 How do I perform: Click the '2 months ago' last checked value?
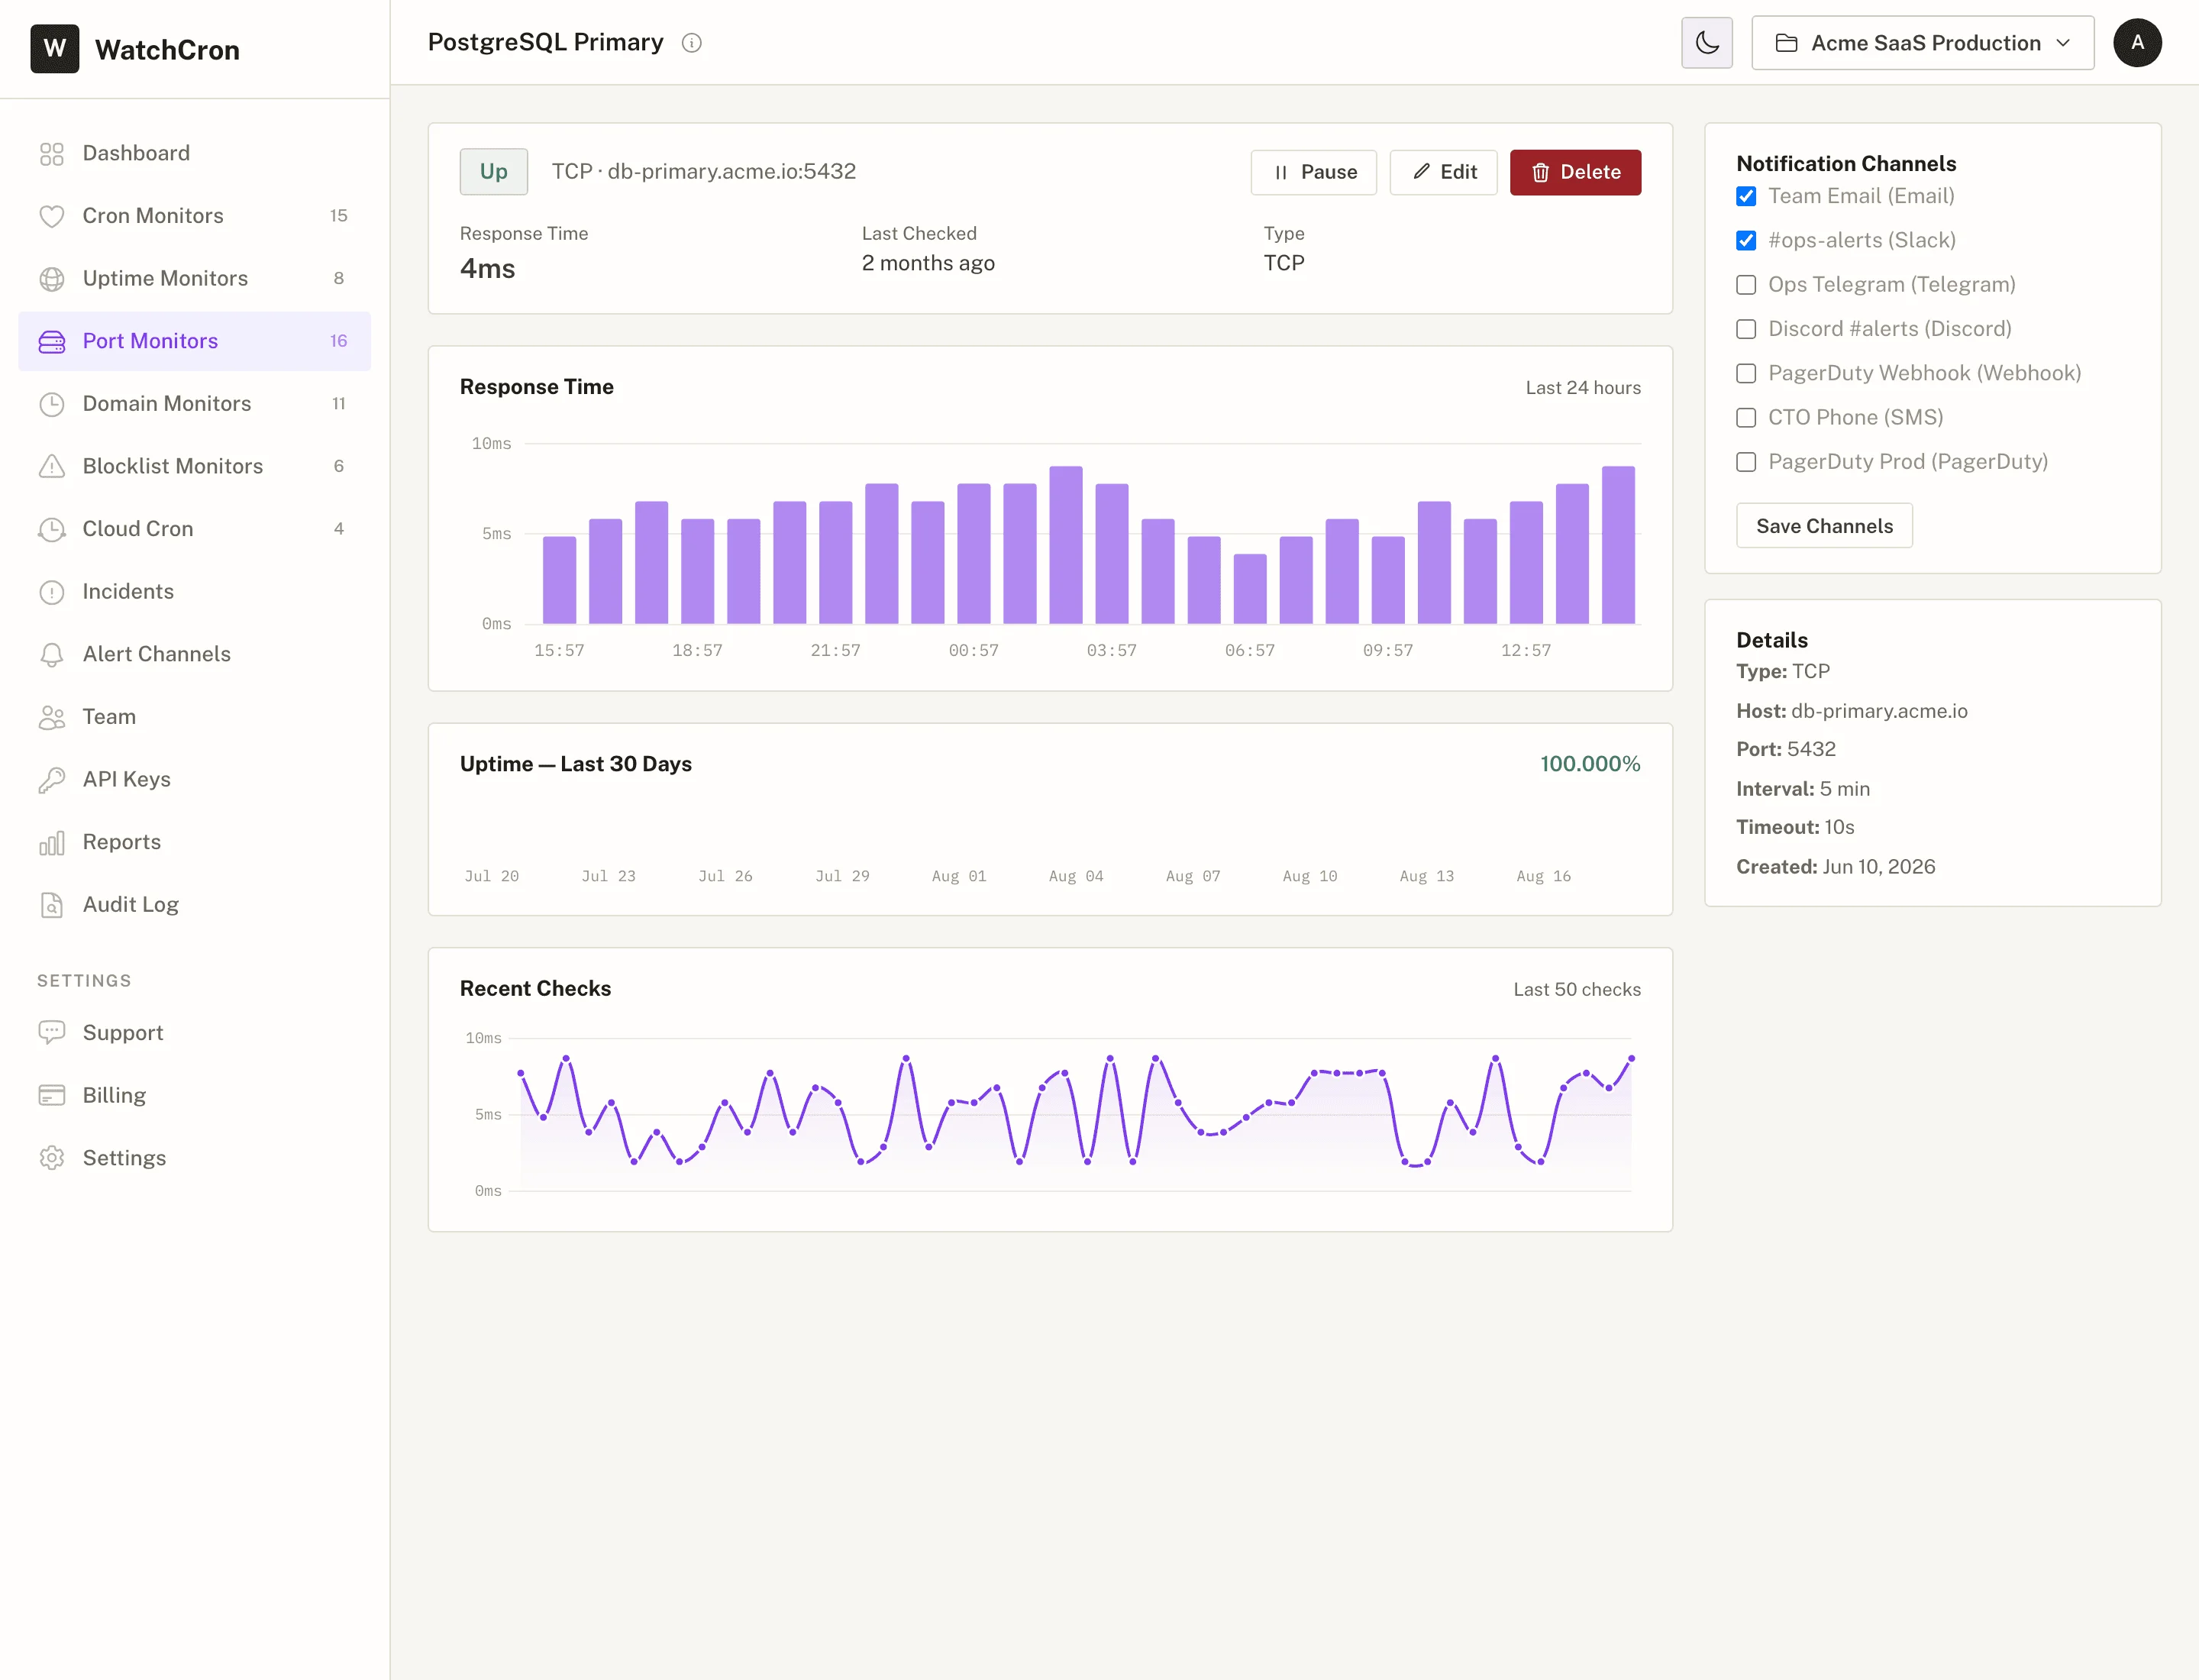click(x=928, y=263)
